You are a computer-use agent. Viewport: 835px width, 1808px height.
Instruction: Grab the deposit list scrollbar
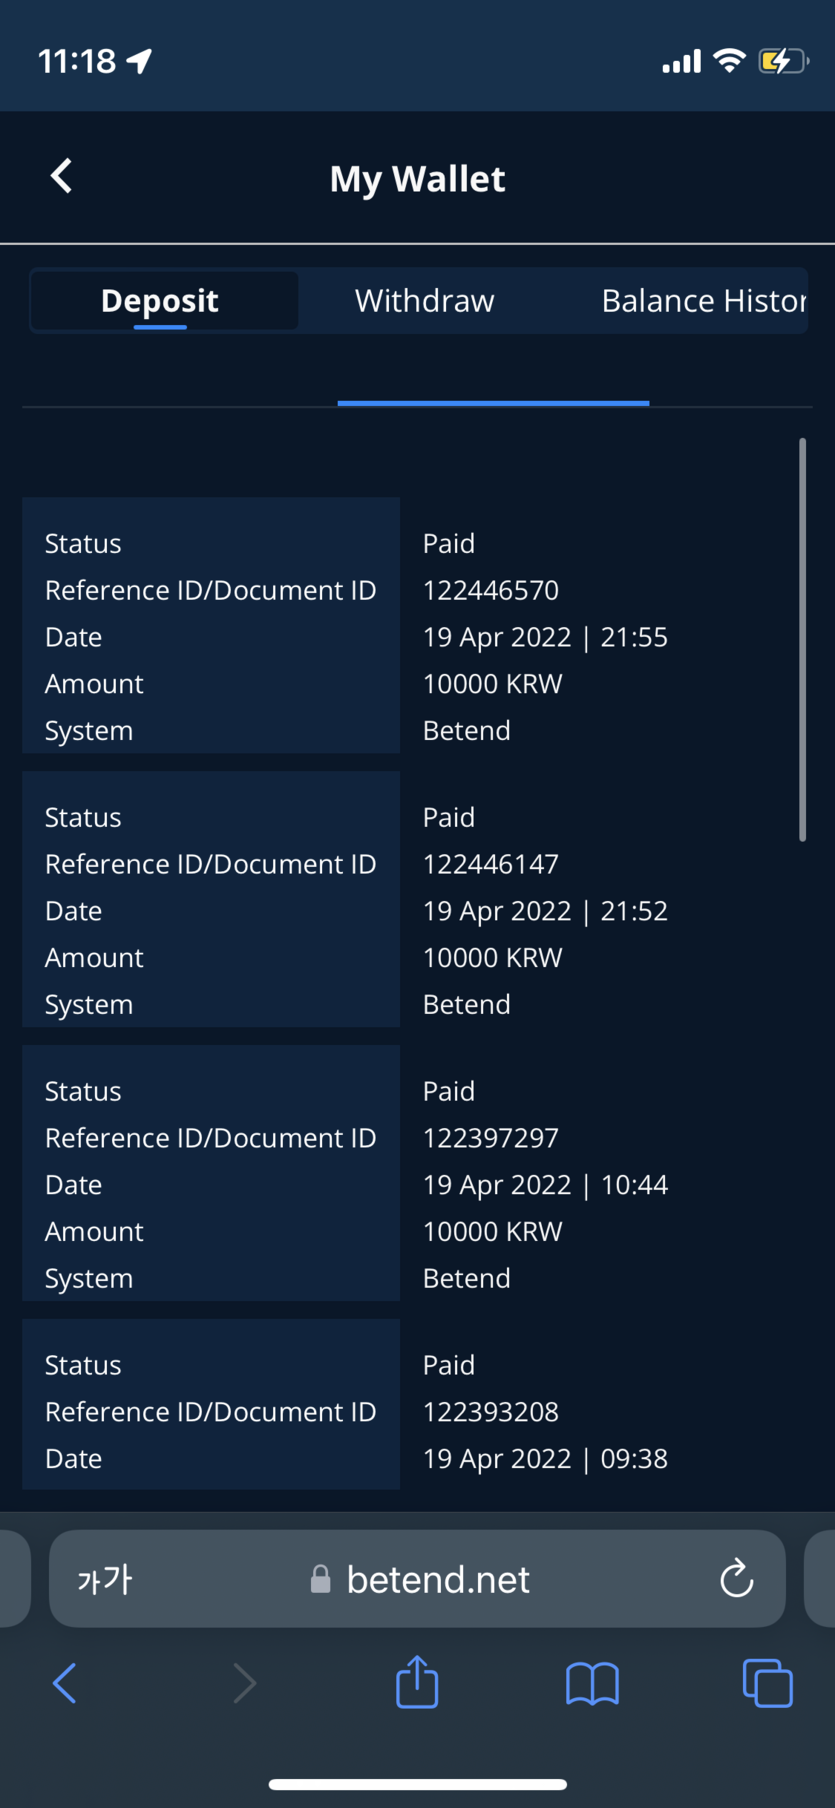pyautogui.click(x=802, y=640)
